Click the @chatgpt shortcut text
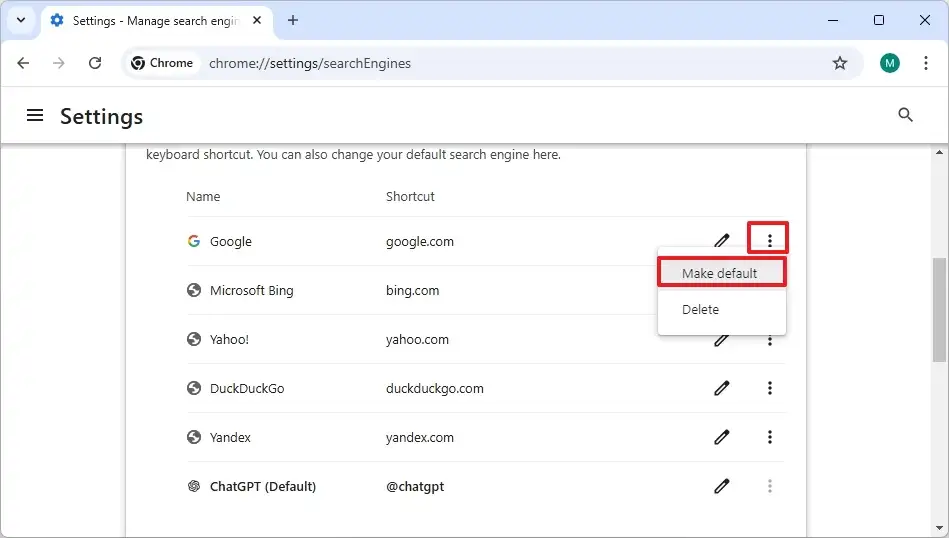Viewport: 949px width, 538px height. pos(415,487)
